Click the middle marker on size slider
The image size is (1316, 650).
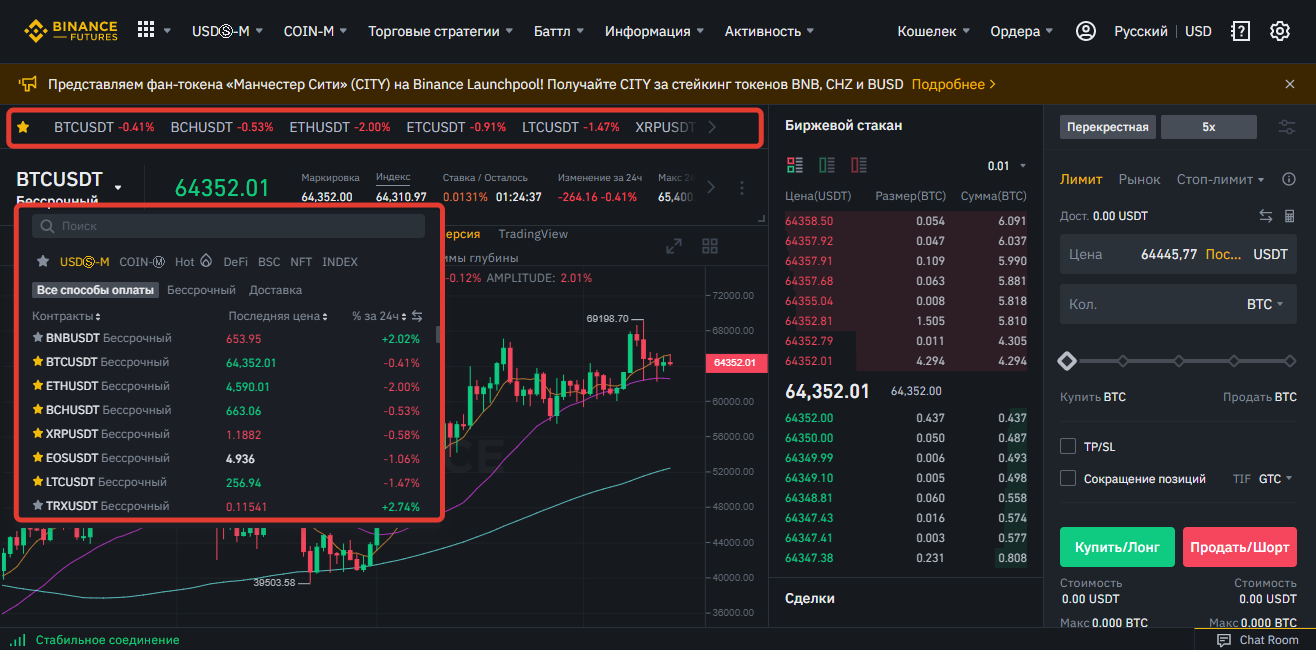coord(1179,360)
